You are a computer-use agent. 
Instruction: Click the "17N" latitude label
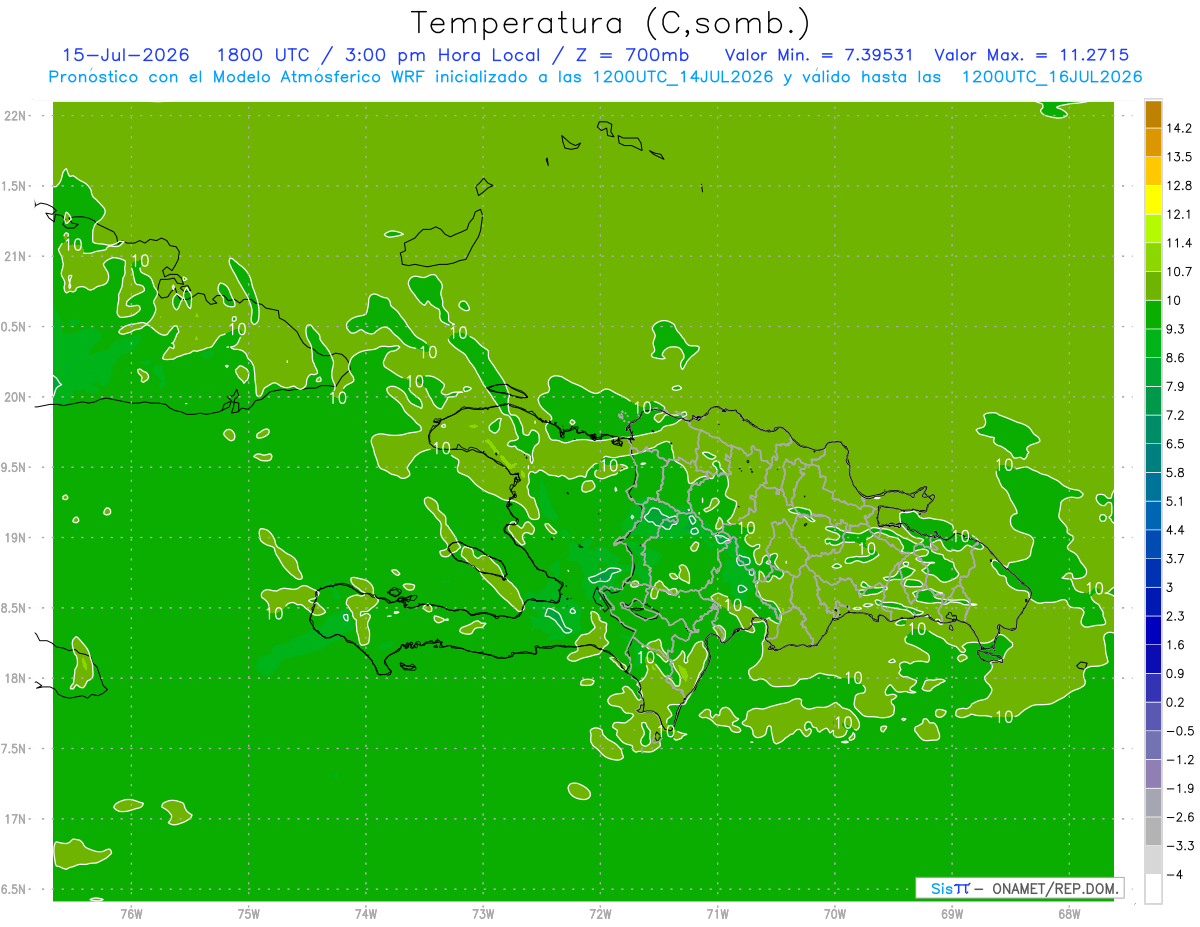point(17,820)
